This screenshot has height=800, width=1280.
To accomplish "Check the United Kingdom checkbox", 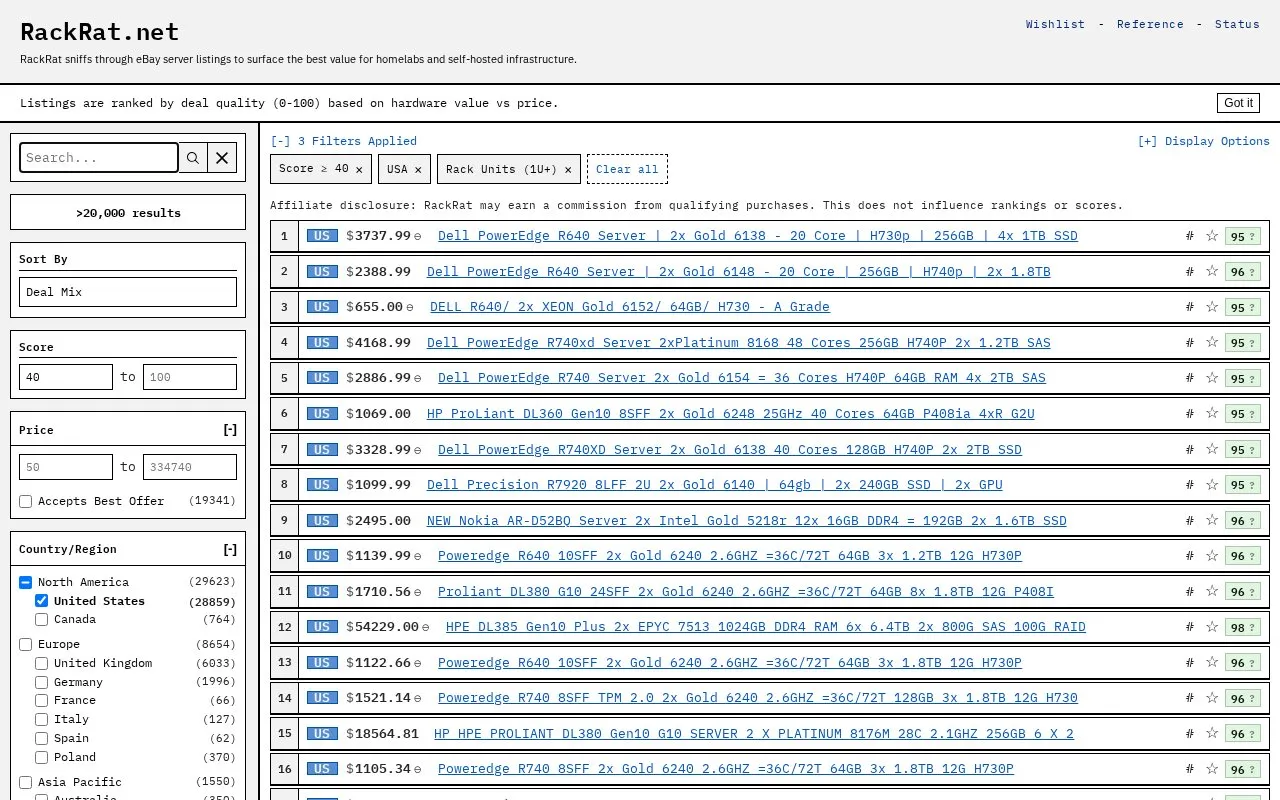I will coord(42,663).
